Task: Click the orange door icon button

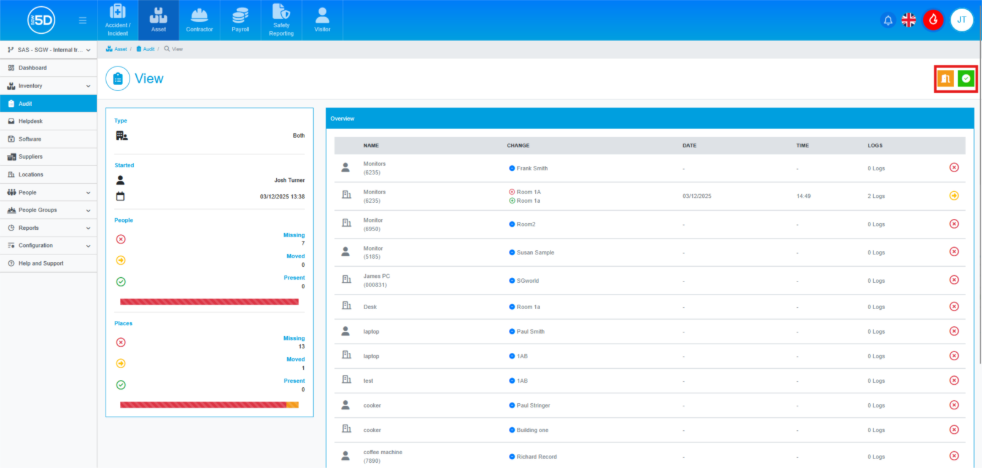Action: coord(945,78)
